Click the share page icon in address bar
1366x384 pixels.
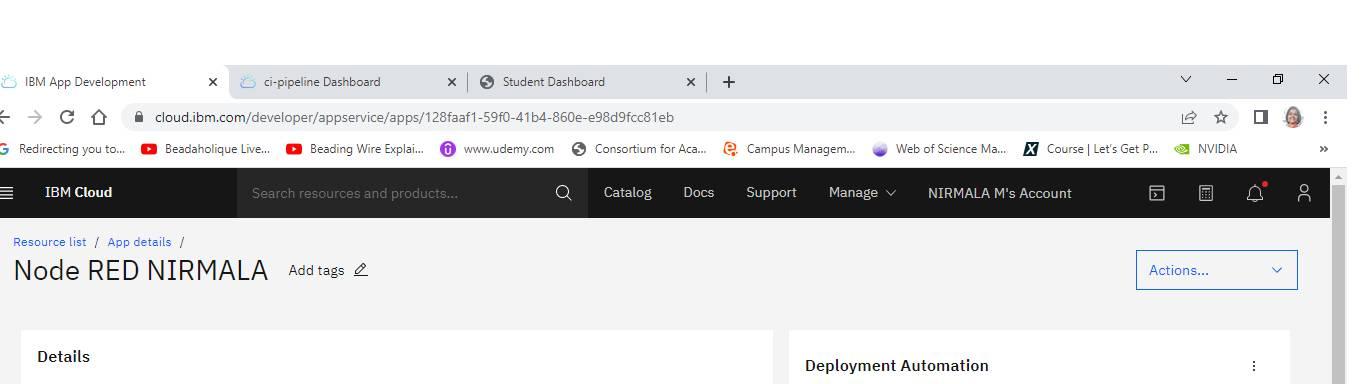coord(1189,117)
